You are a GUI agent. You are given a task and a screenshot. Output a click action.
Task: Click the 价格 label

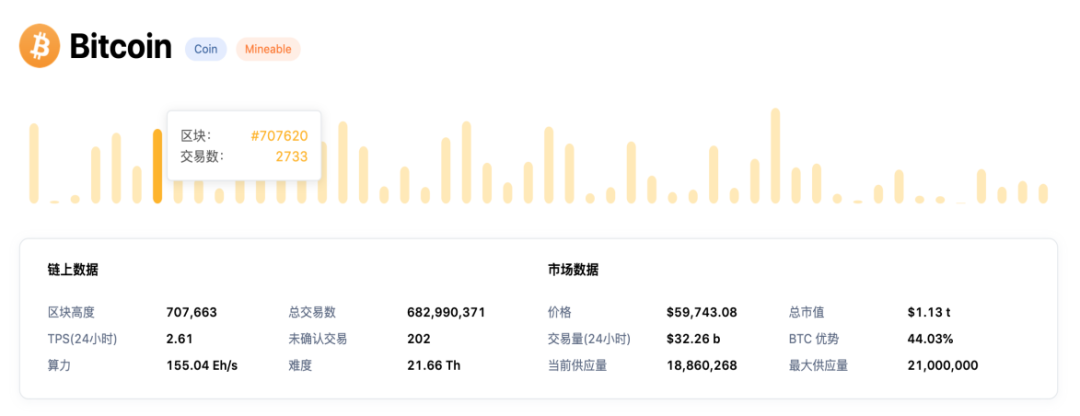click(560, 312)
